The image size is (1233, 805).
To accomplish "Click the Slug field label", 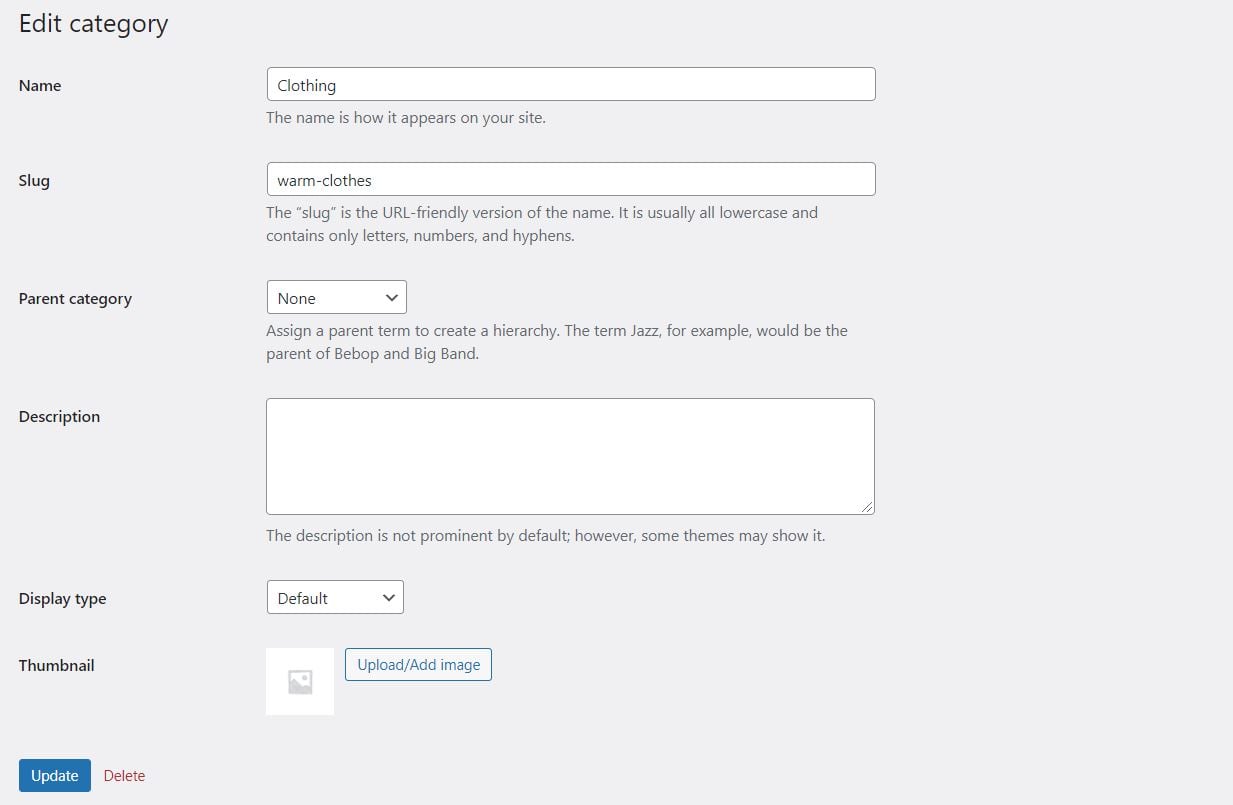I will click(34, 181).
